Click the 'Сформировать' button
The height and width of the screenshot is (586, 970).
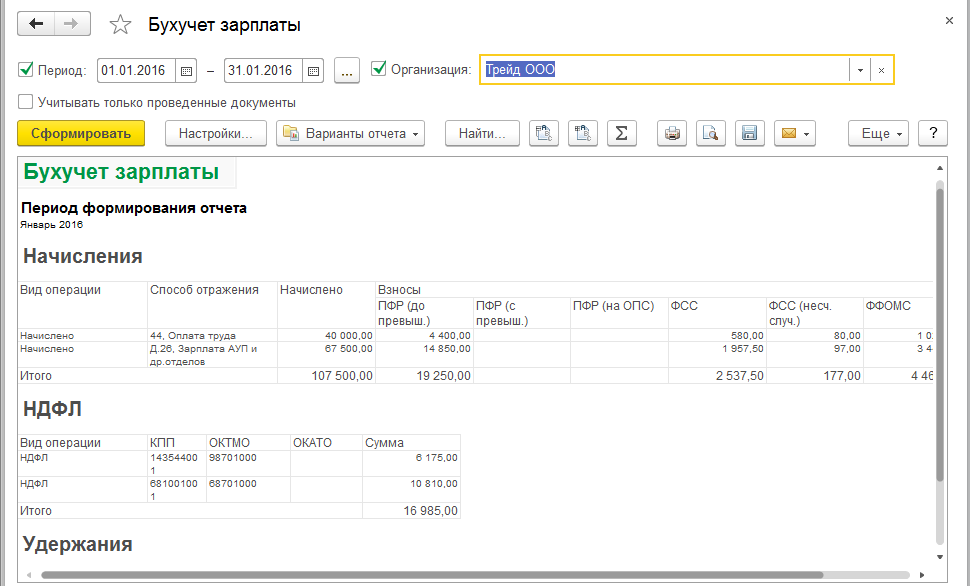tap(81, 133)
